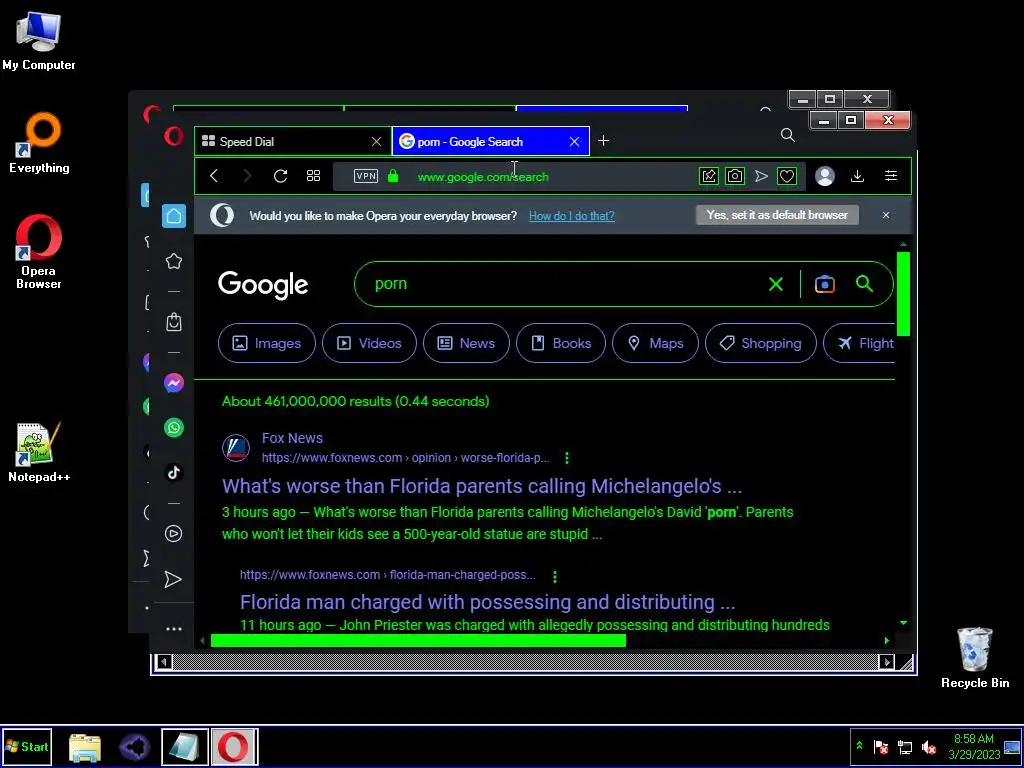Open the 'Florida man charged with possessing' result

pyautogui.click(x=487, y=601)
